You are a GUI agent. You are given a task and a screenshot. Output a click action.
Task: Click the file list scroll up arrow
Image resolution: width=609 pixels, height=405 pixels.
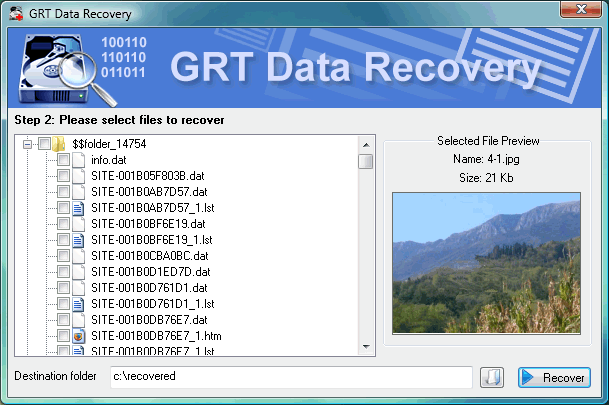coord(366,145)
